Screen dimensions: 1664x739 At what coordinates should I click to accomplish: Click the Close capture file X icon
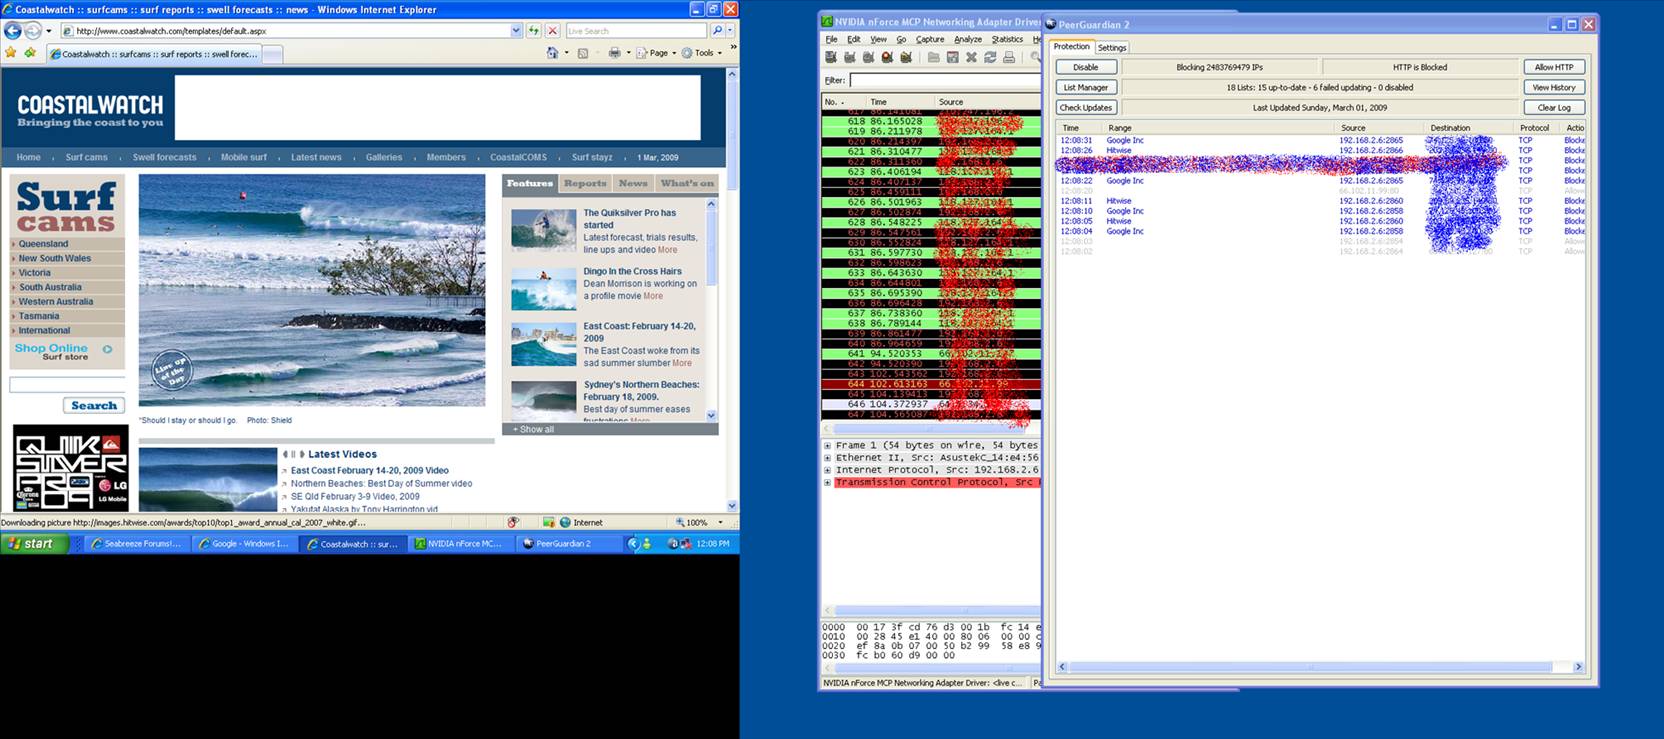tap(971, 58)
